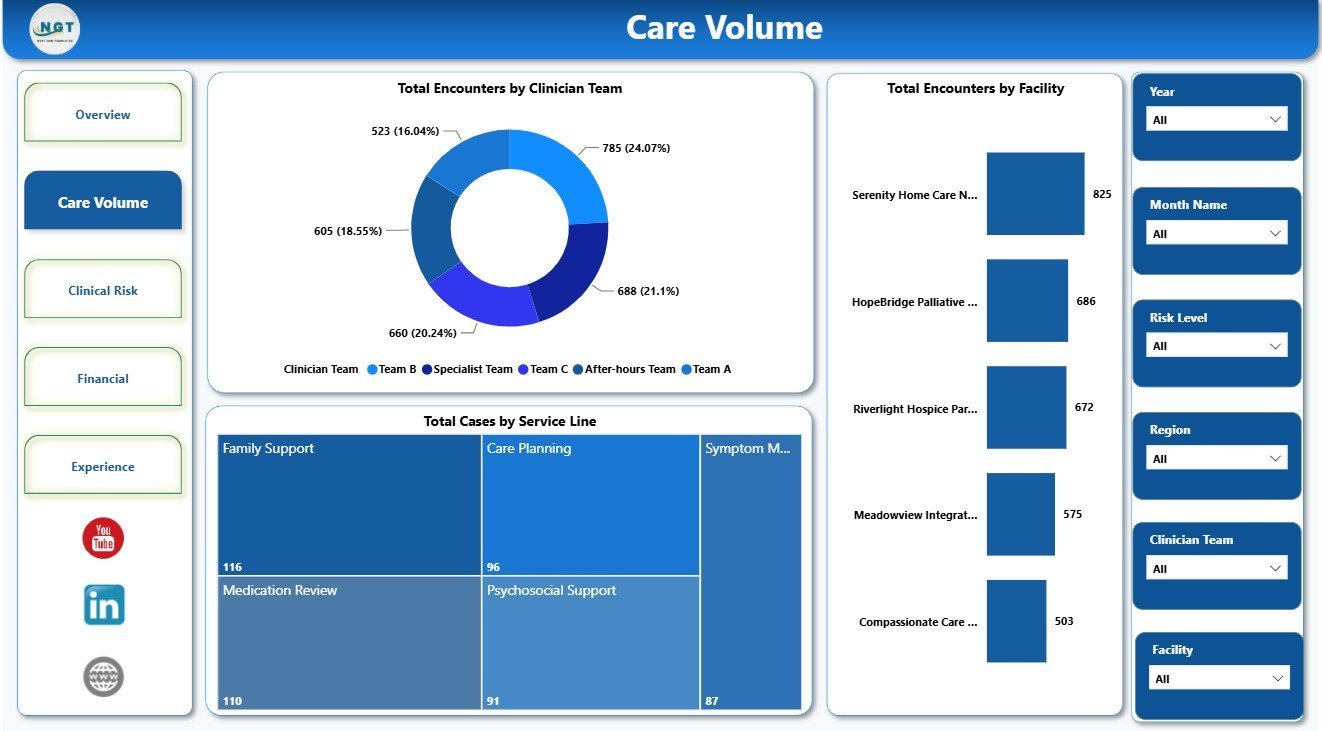Select the Compassionate Care bar
This screenshot has width=1322, height=731.
(1016, 621)
